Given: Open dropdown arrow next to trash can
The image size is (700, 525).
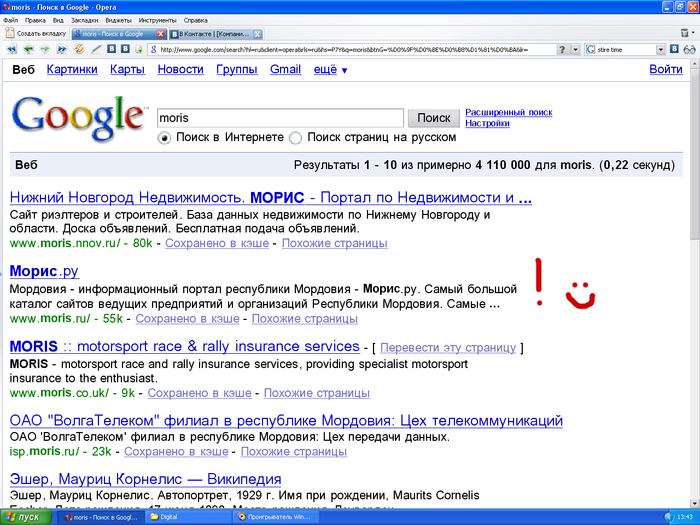Looking at the screenshot, I should pyautogui.click(x=693, y=33).
